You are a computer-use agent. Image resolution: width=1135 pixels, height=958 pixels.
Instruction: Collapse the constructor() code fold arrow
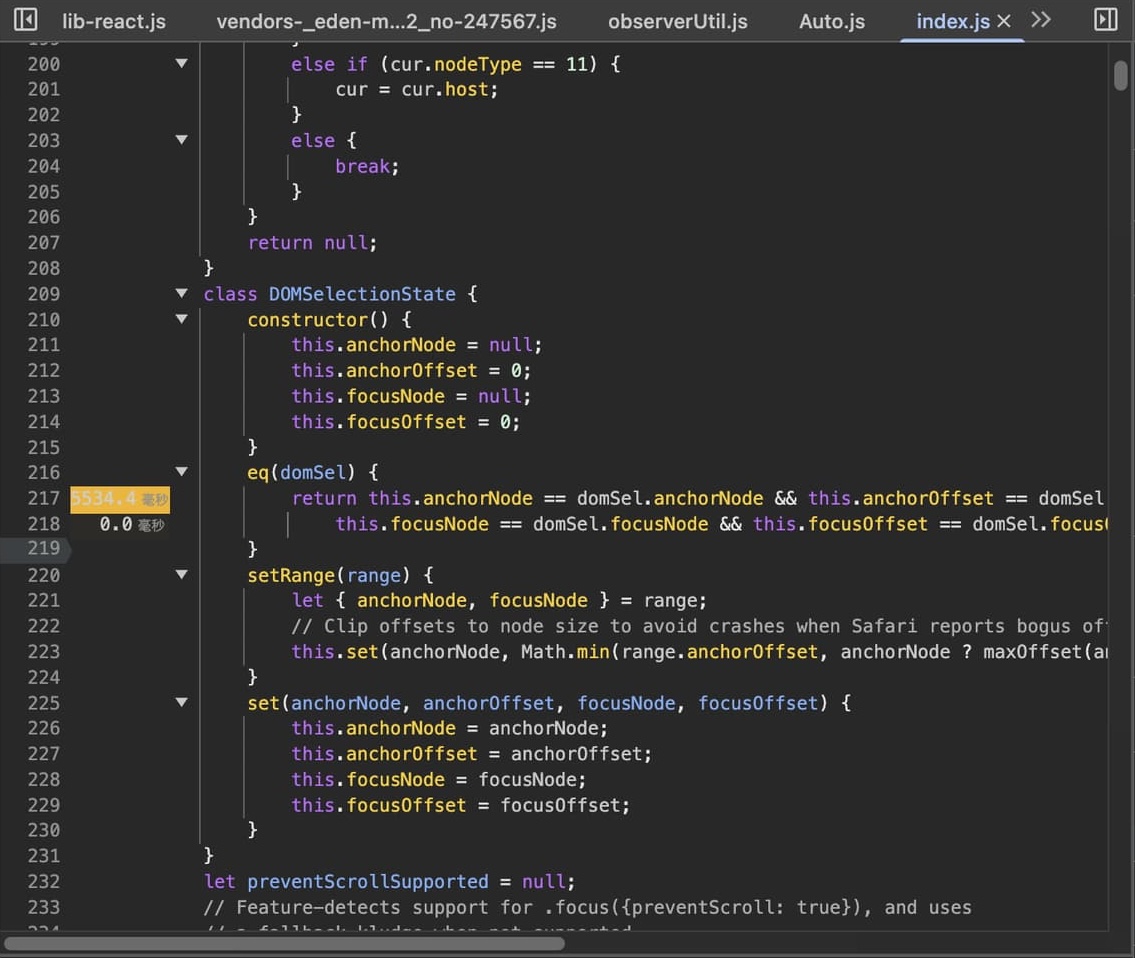coord(181,319)
